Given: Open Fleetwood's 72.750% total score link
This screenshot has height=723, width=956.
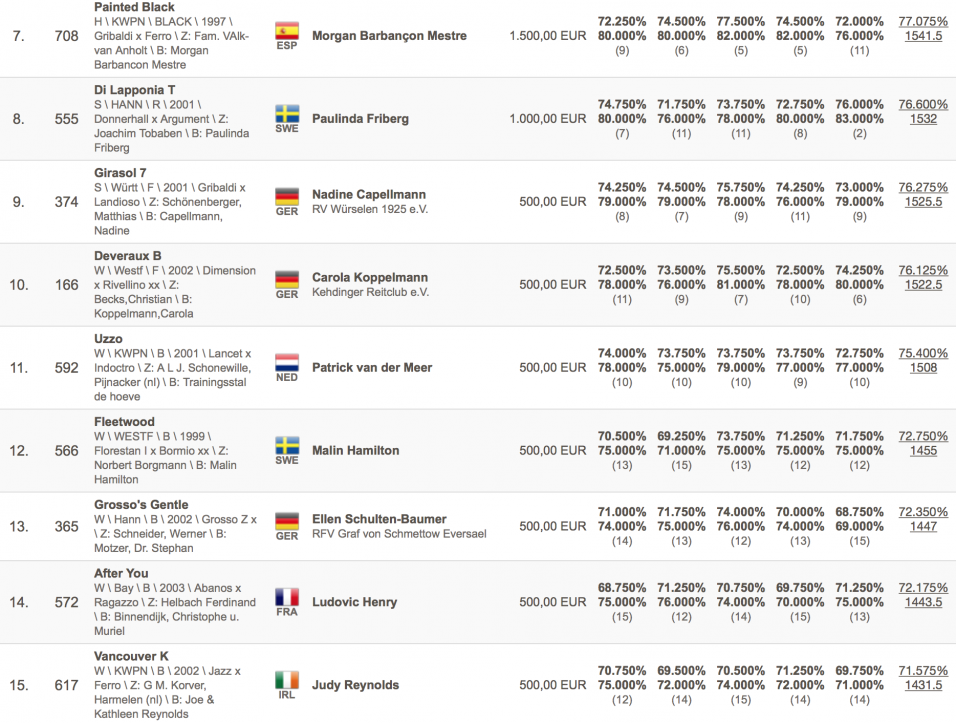Looking at the screenshot, I should (923, 436).
